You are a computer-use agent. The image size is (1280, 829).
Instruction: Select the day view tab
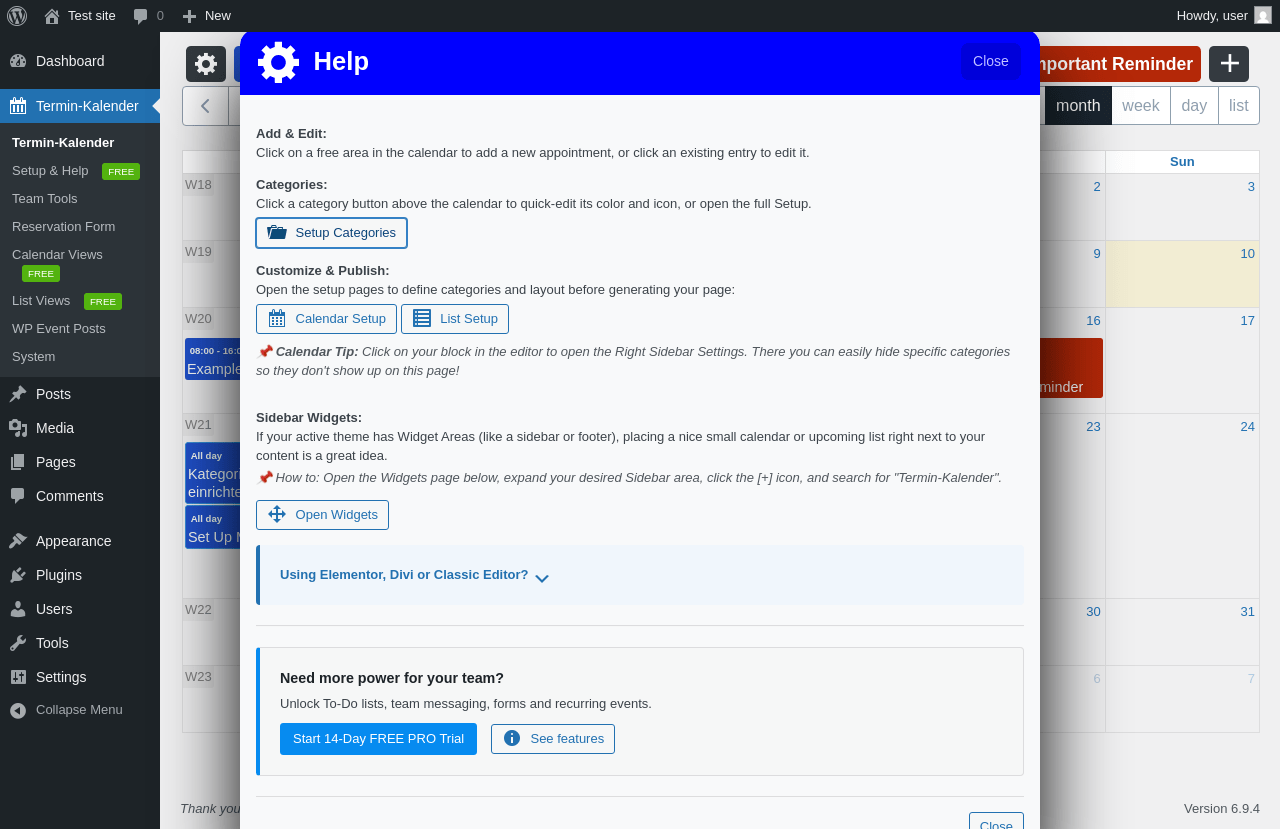1194,106
